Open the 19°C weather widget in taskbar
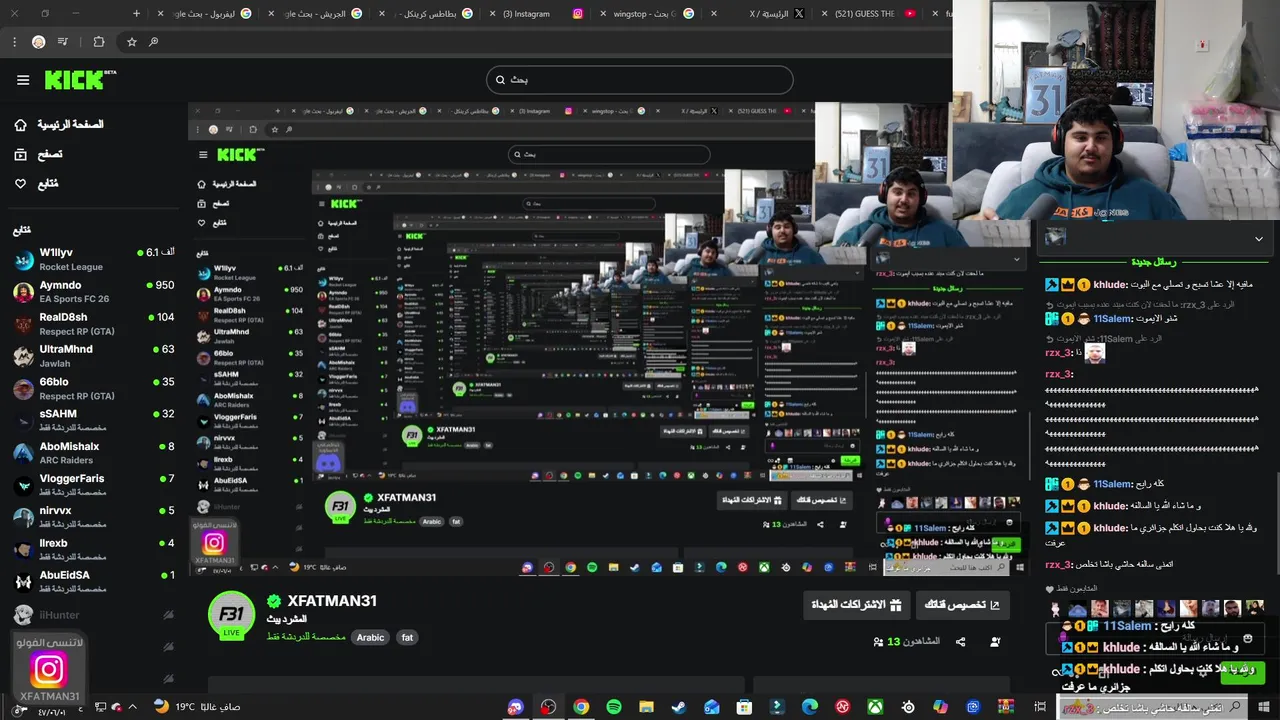 point(198,707)
